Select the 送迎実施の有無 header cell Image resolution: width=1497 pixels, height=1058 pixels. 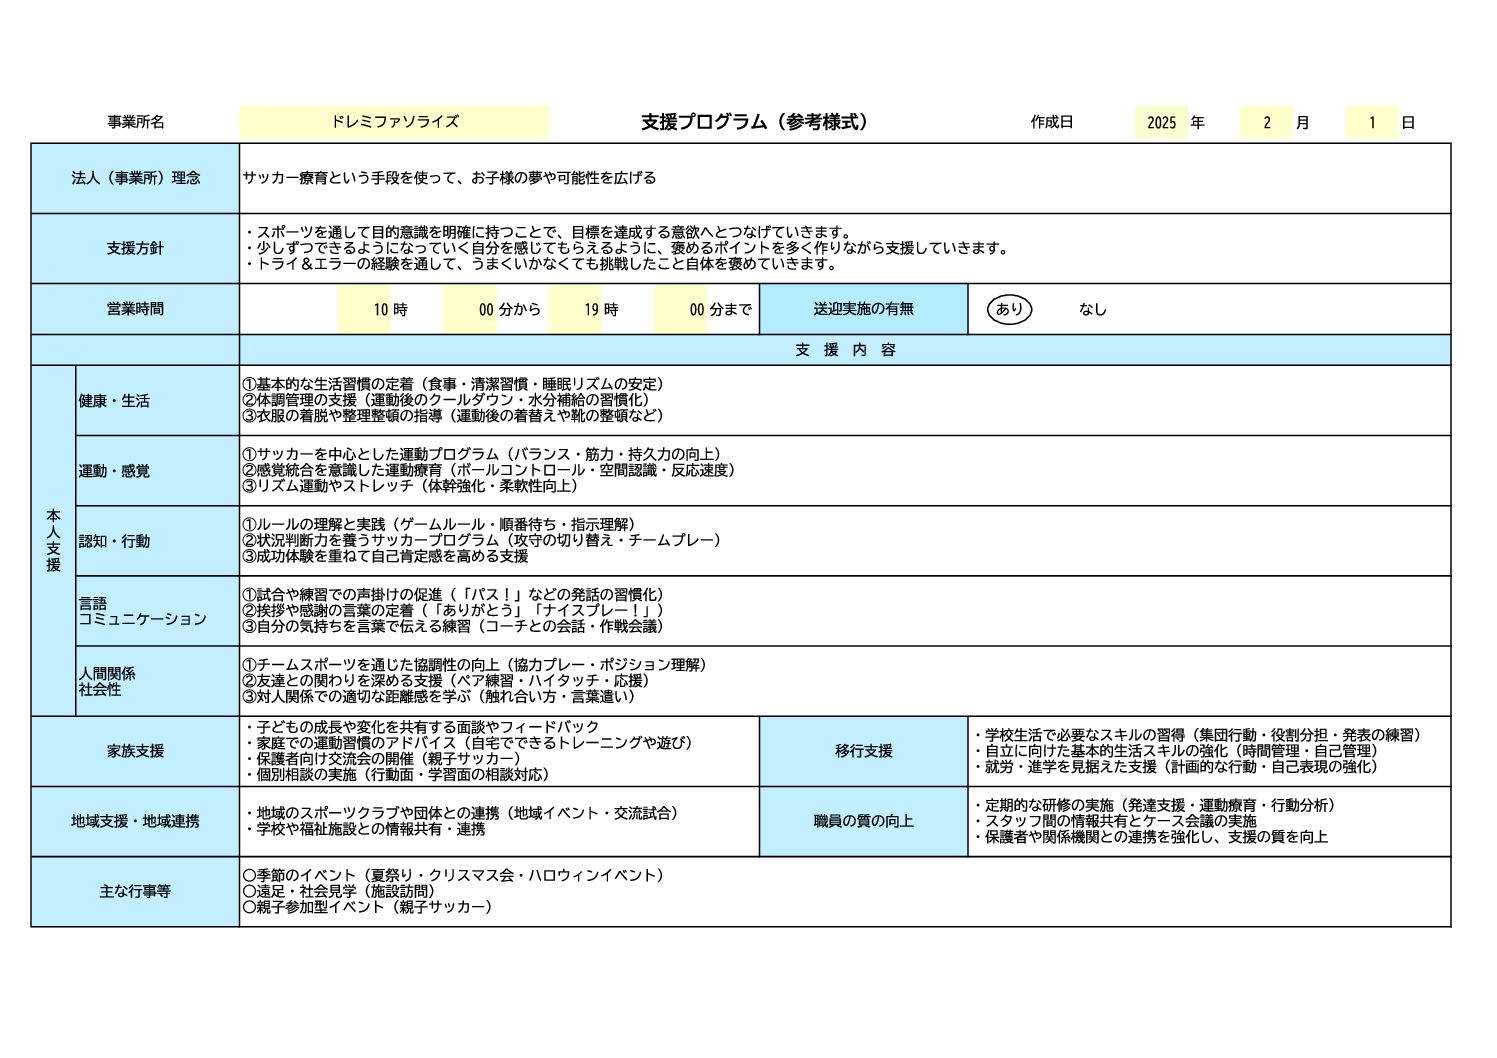[864, 309]
